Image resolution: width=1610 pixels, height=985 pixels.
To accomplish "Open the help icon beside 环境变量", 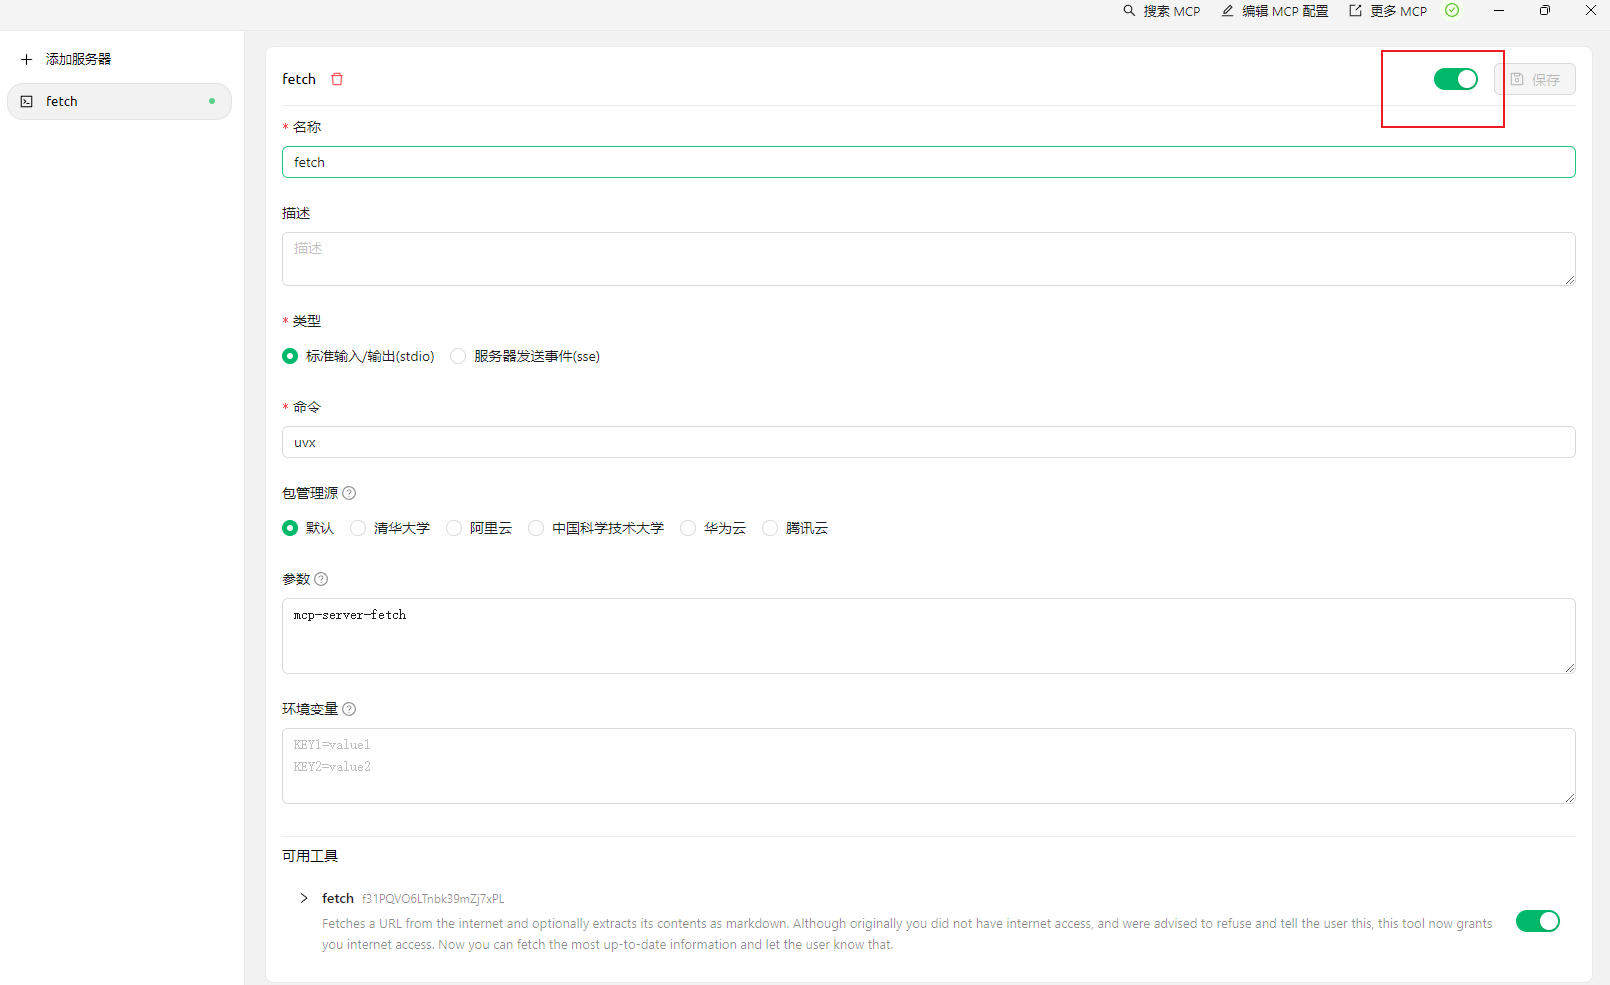I will tap(348, 708).
